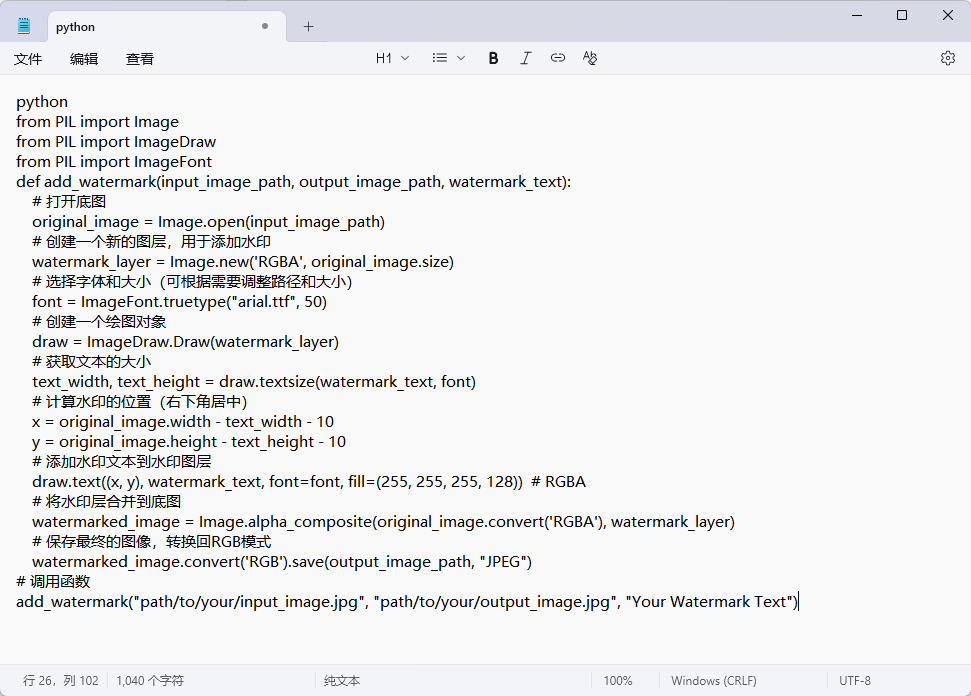Click the Notepad app icon in title bar

(x=24, y=26)
